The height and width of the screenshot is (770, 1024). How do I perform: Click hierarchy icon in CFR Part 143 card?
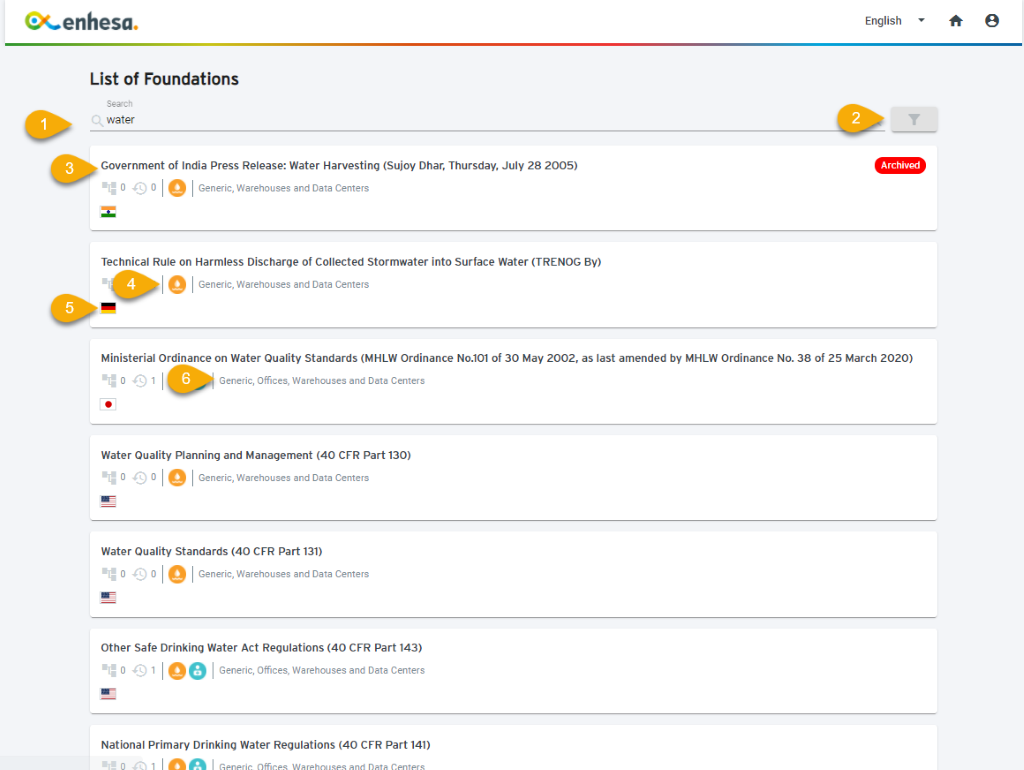tap(108, 670)
